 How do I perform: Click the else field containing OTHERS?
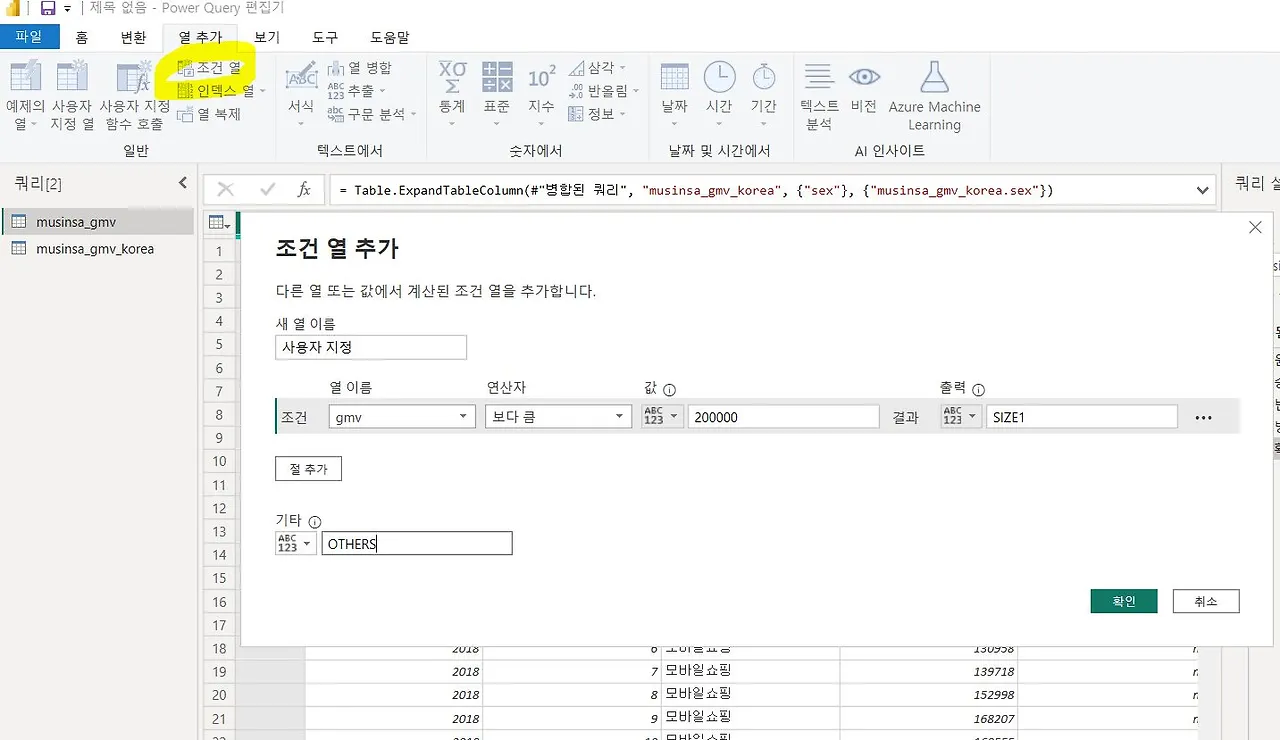pyautogui.click(x=417, y=543)
